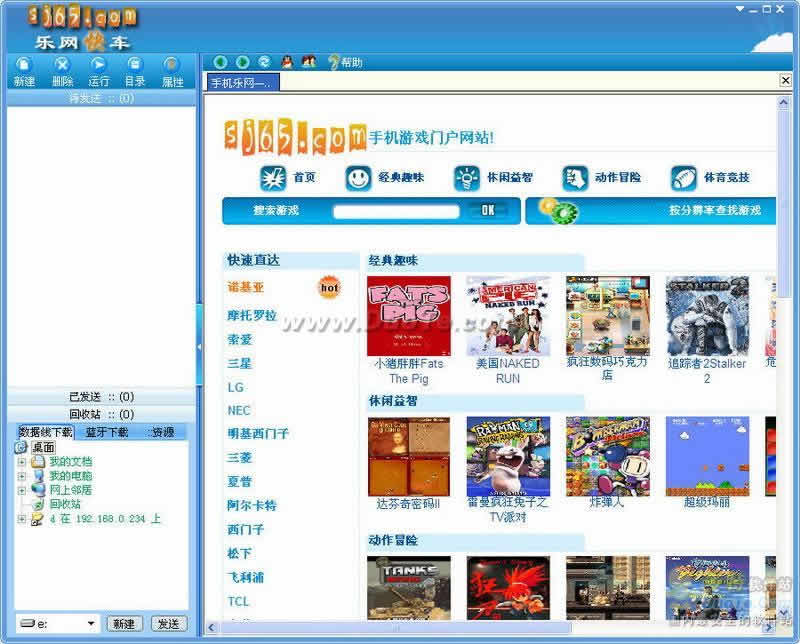Open 帮助 (Help) in the browser toolbar
The height and width of the screenshot is (644, 800).
[346, 63]
